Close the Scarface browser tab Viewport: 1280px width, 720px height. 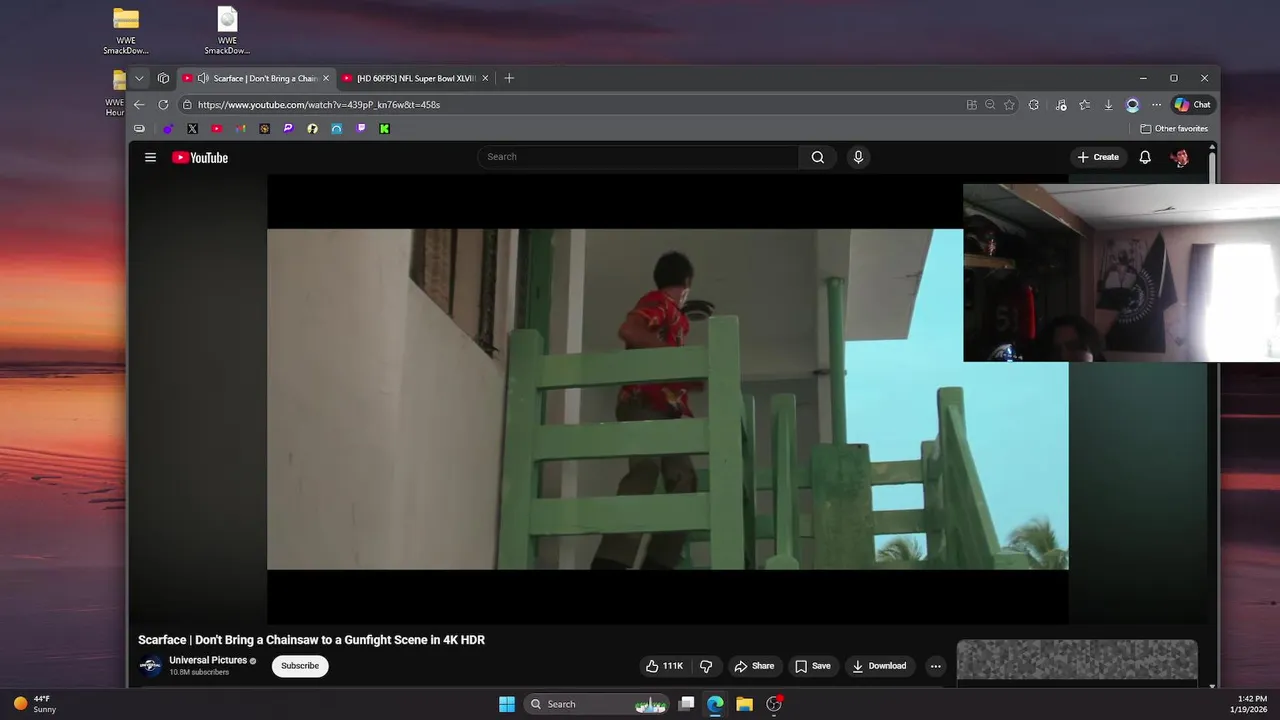(x=325, y=78)
